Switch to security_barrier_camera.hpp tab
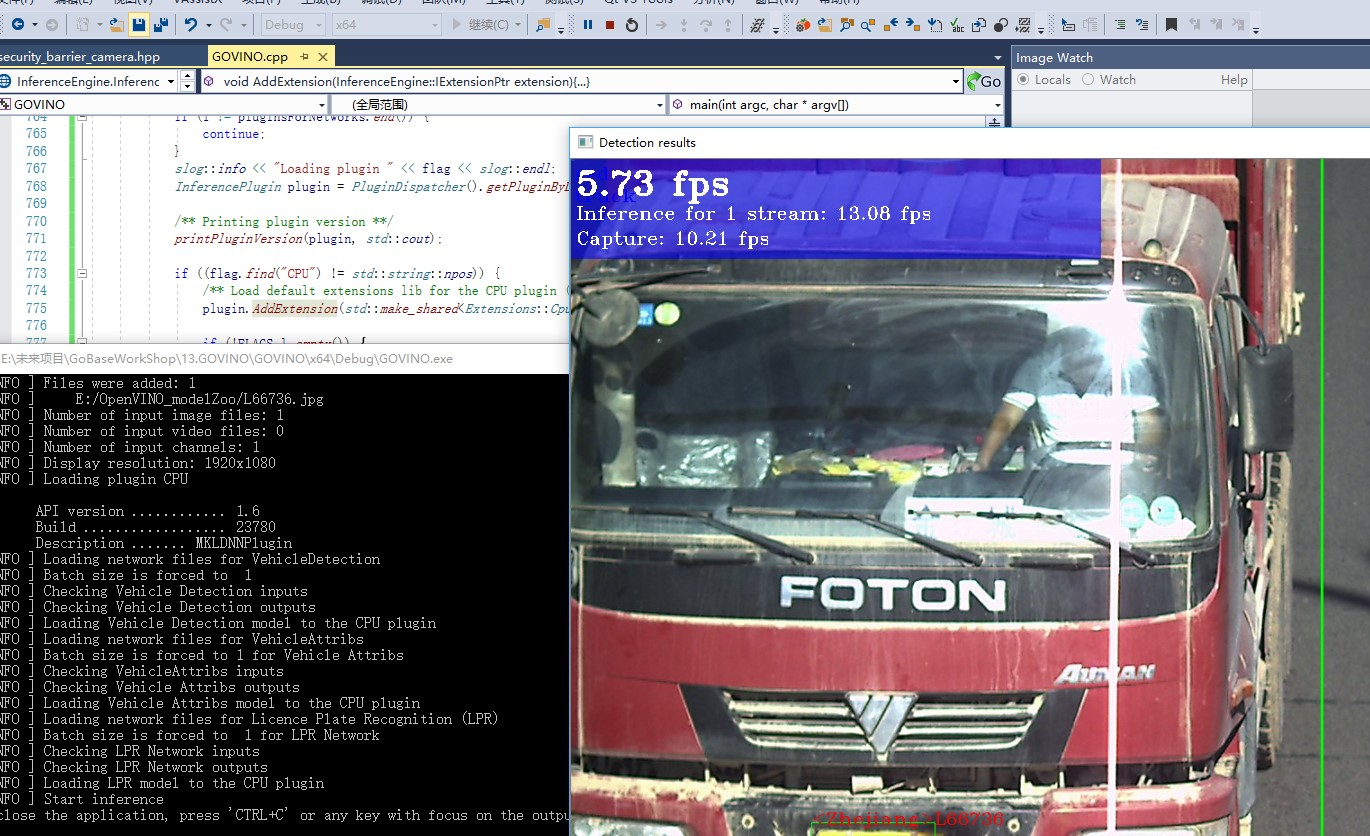This screenshot has height=836, width=1370. (80, 56)
